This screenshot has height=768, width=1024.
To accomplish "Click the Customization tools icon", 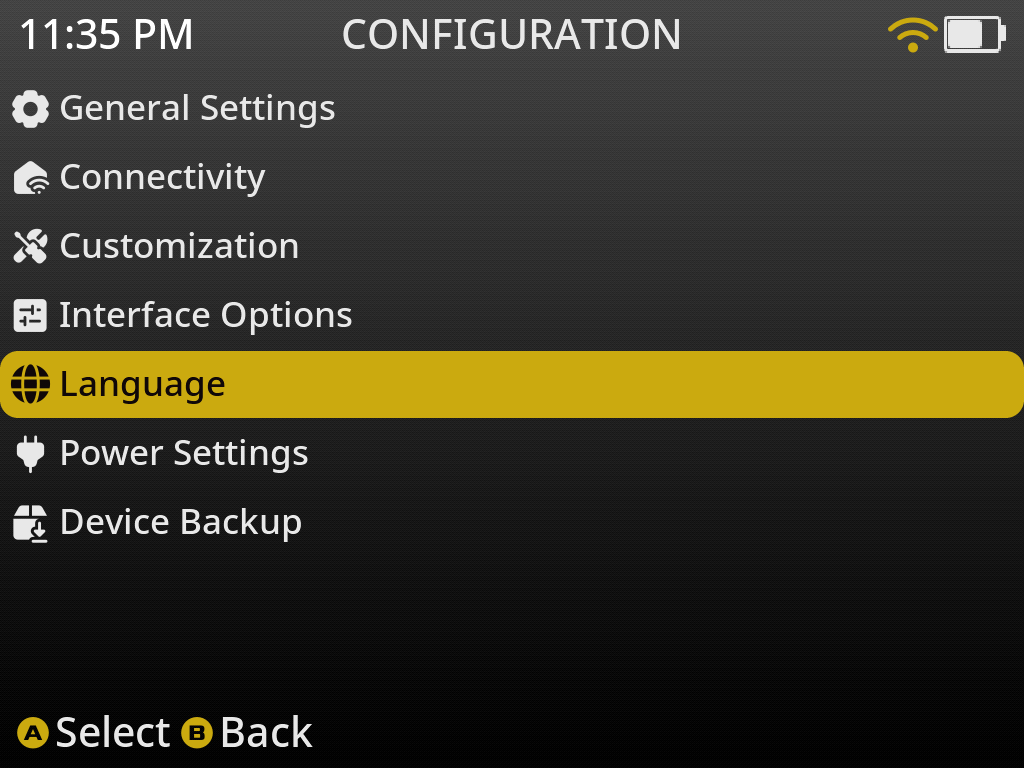I will (x=30, y=246).
